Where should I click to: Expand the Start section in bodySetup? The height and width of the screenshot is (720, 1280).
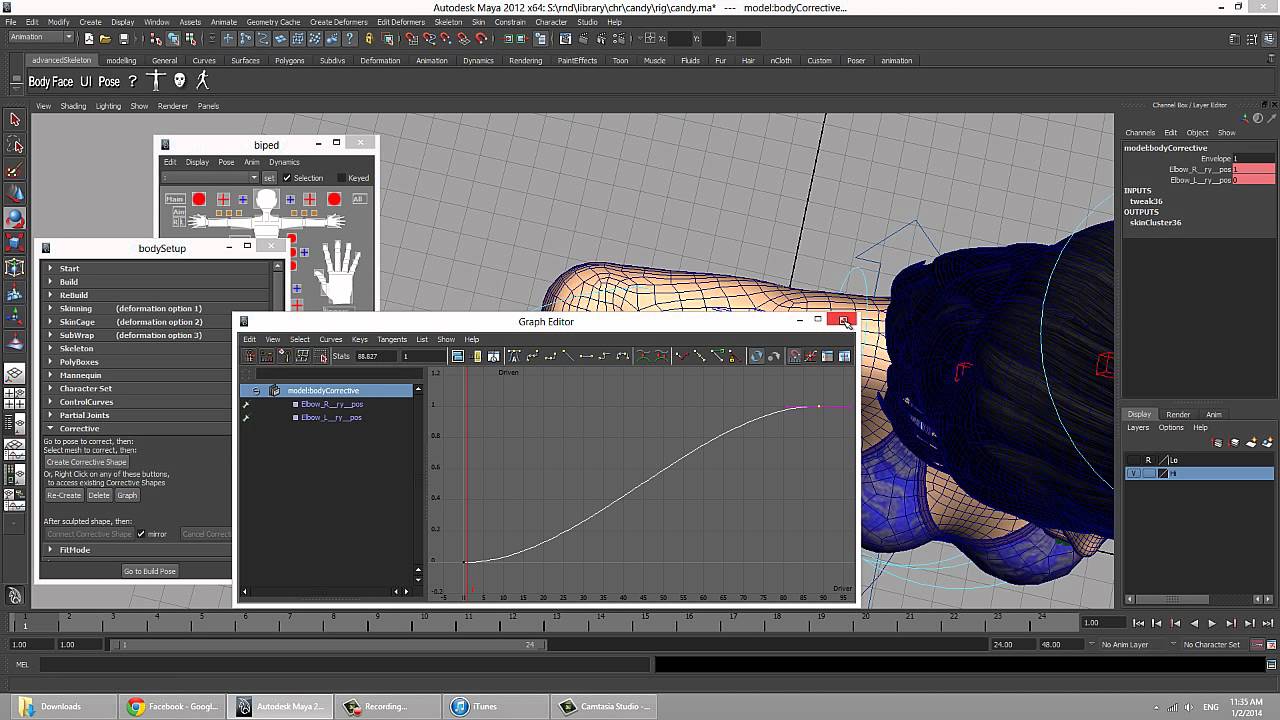point(50,268)
